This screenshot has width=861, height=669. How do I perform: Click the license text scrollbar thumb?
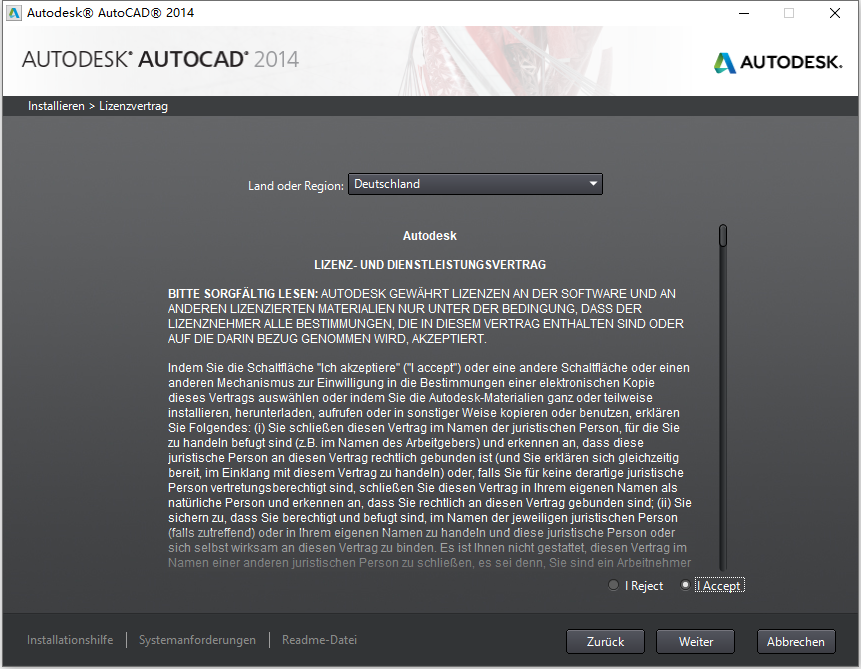723,236
